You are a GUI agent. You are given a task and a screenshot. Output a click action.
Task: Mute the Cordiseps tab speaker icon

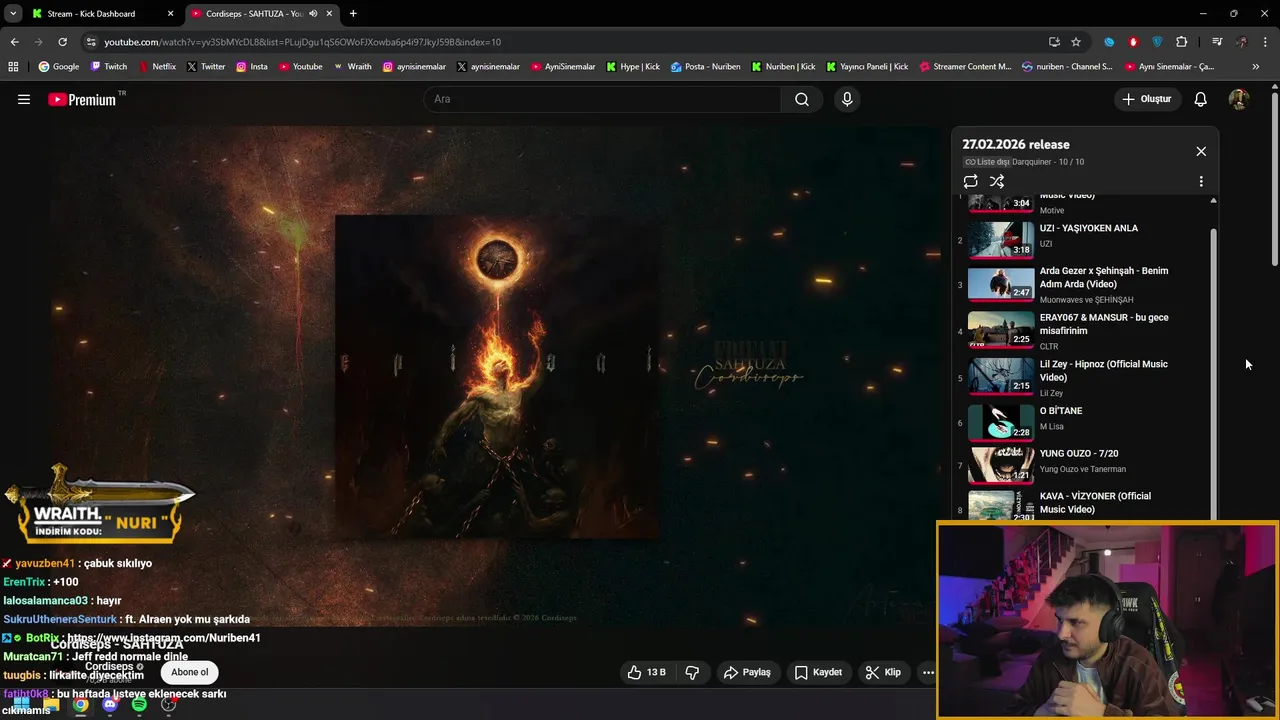(x=313, y=14)
